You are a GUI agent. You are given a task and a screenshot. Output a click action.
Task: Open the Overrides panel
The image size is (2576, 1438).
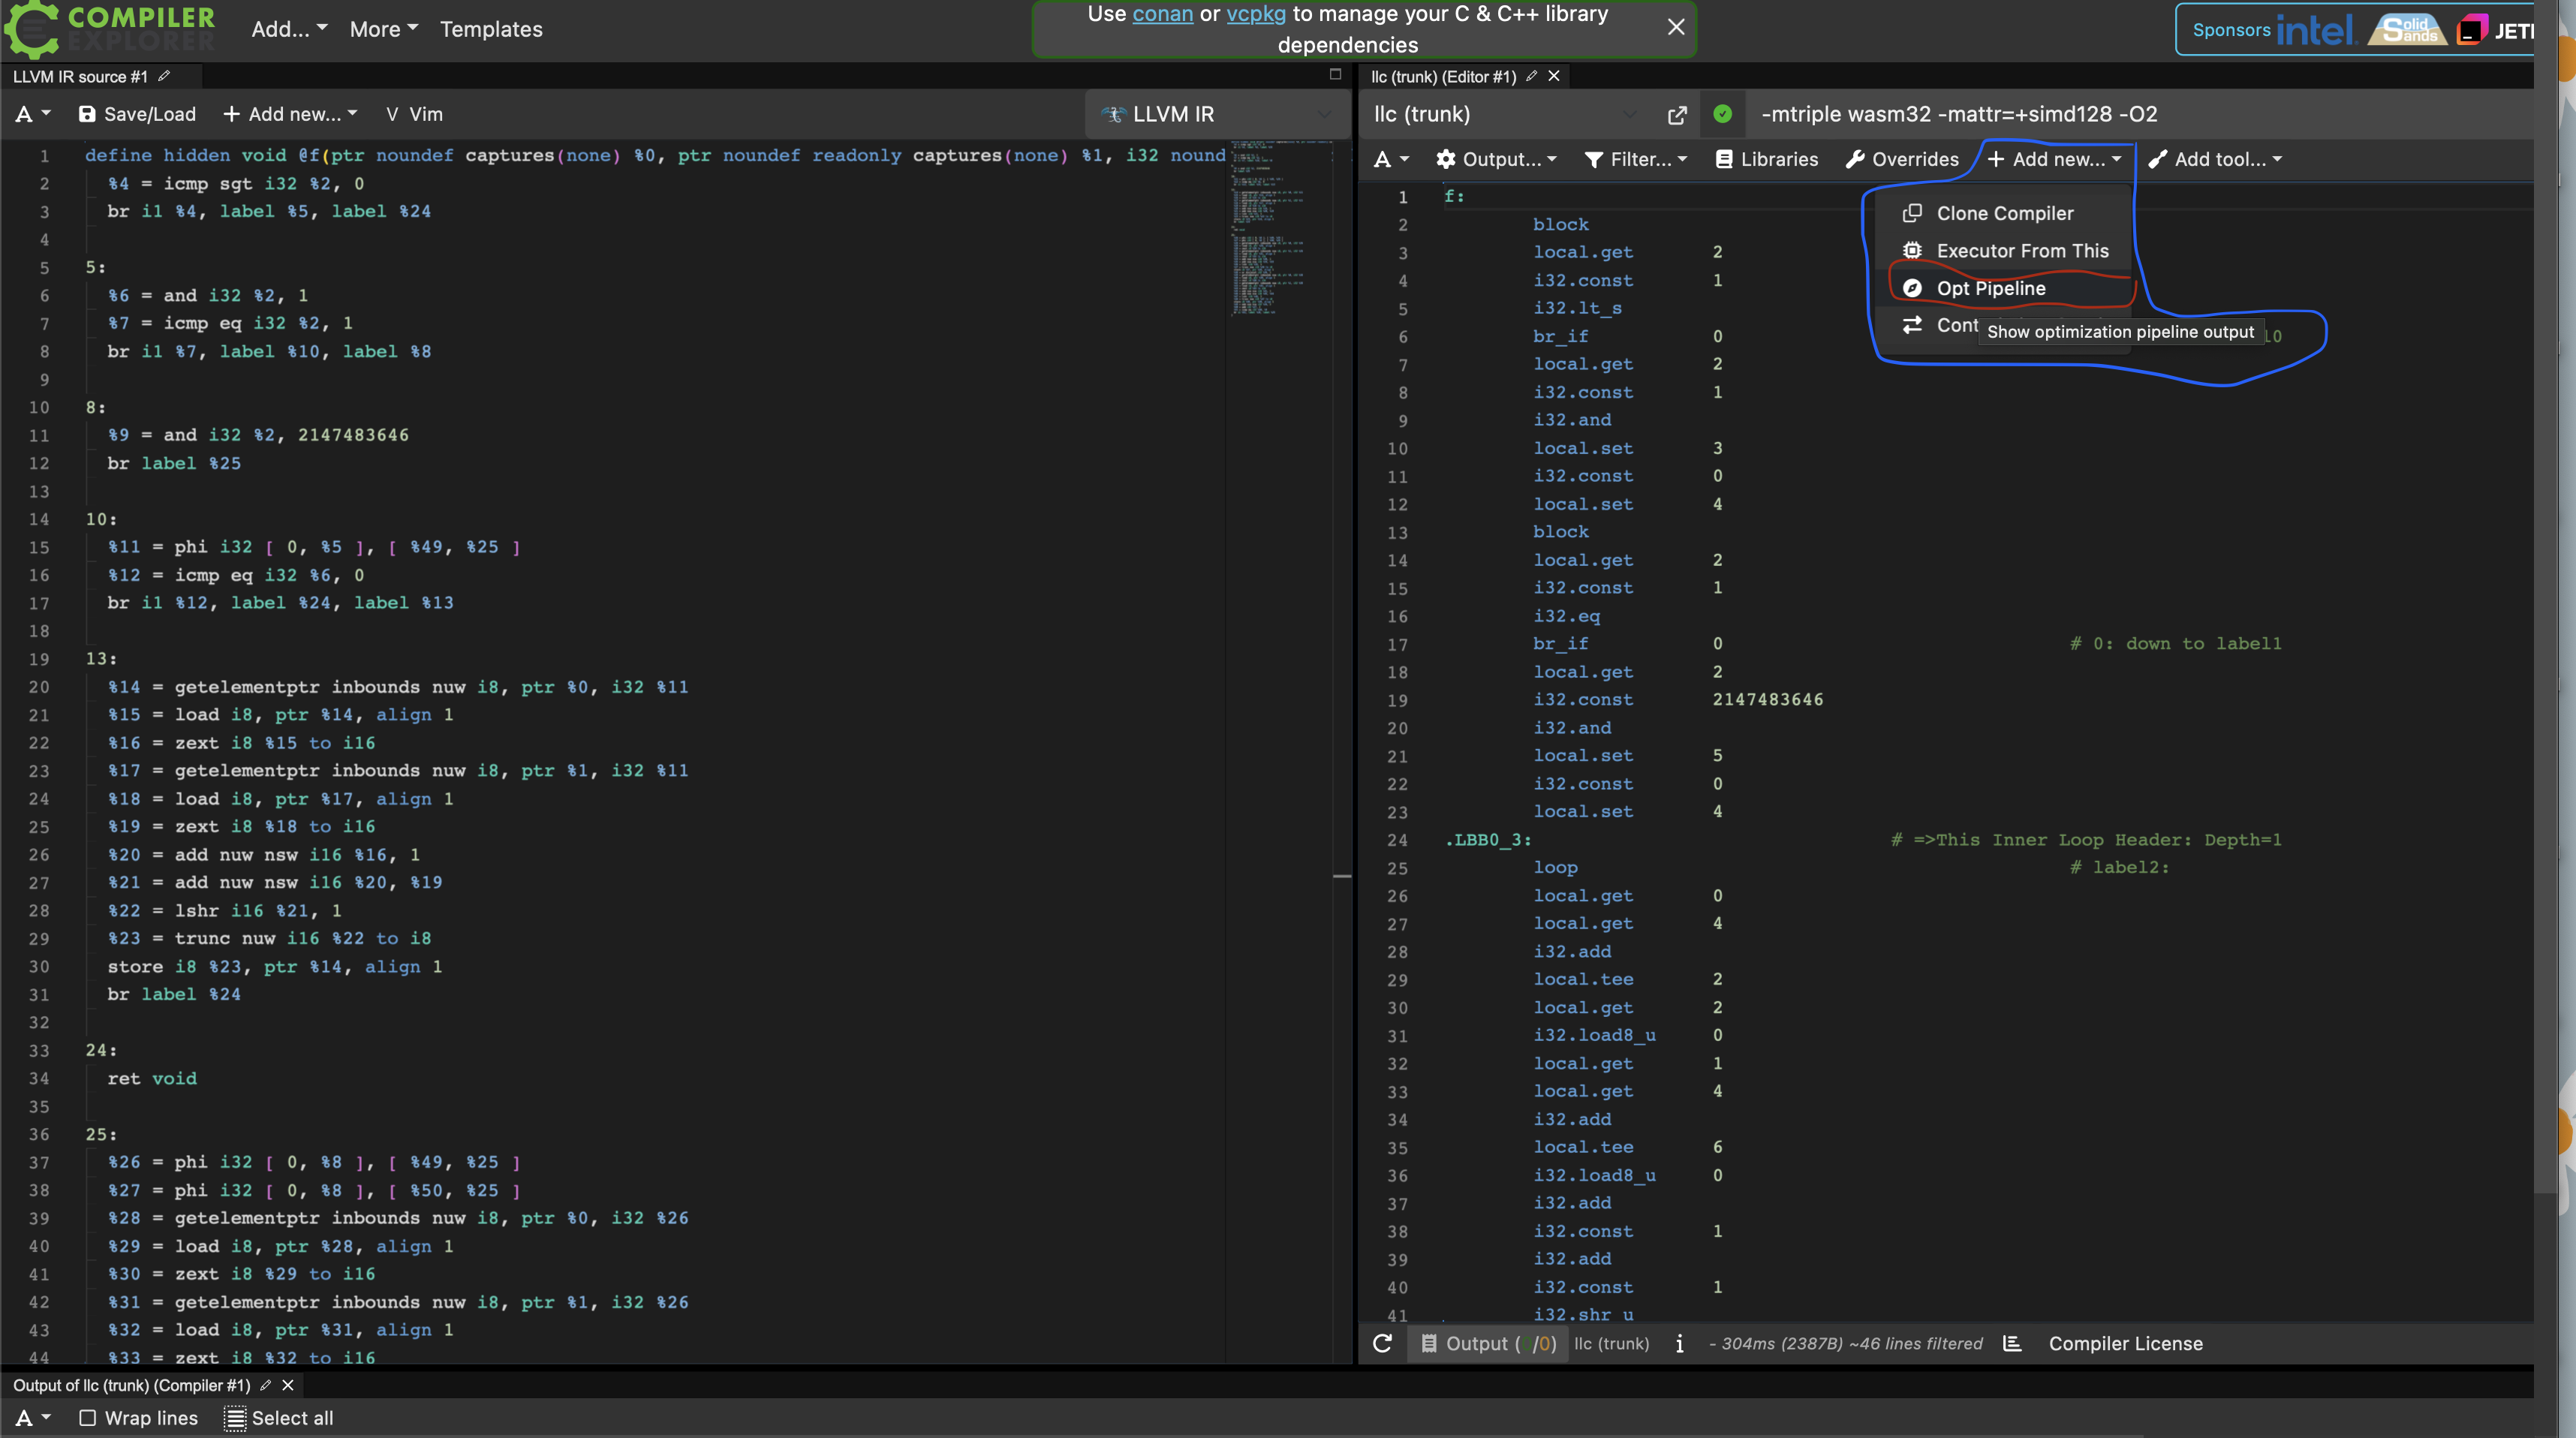pyautogui.click(x=1902, y=159)
